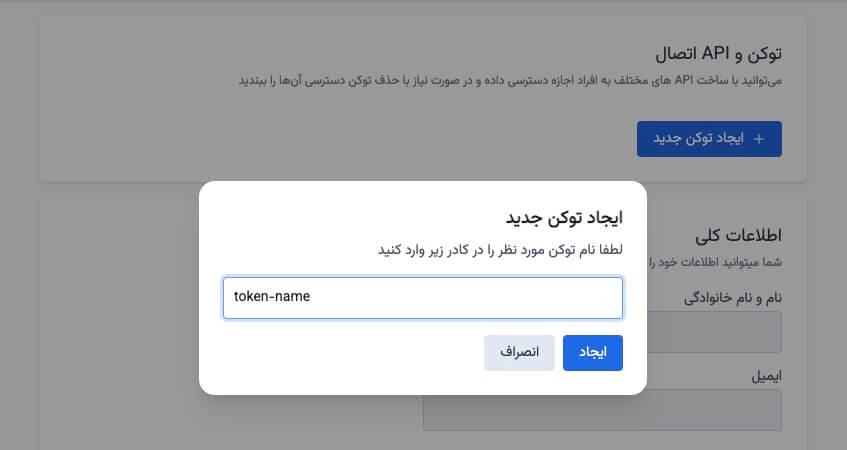Screen dimensions: 847x450
Task: Click the "token-name" text inside the input
Action: (273, 297)
